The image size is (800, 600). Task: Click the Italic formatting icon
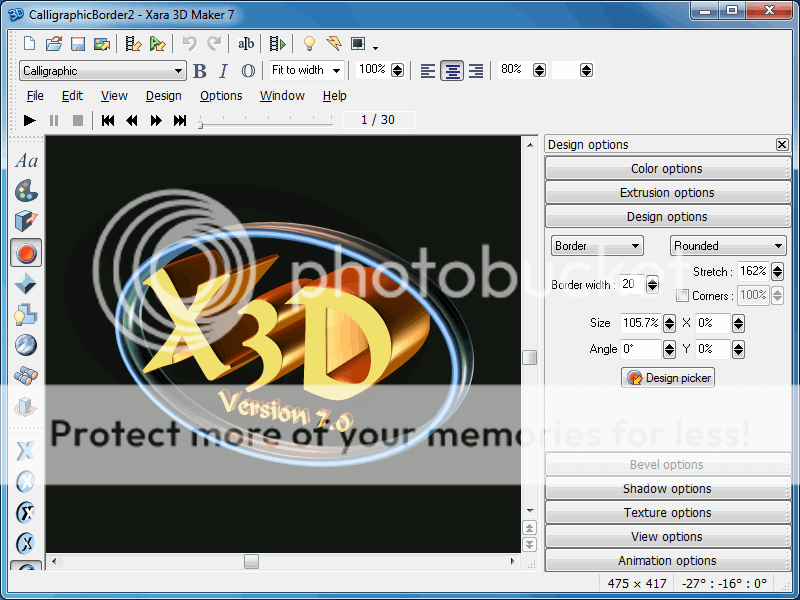point(223,71)
